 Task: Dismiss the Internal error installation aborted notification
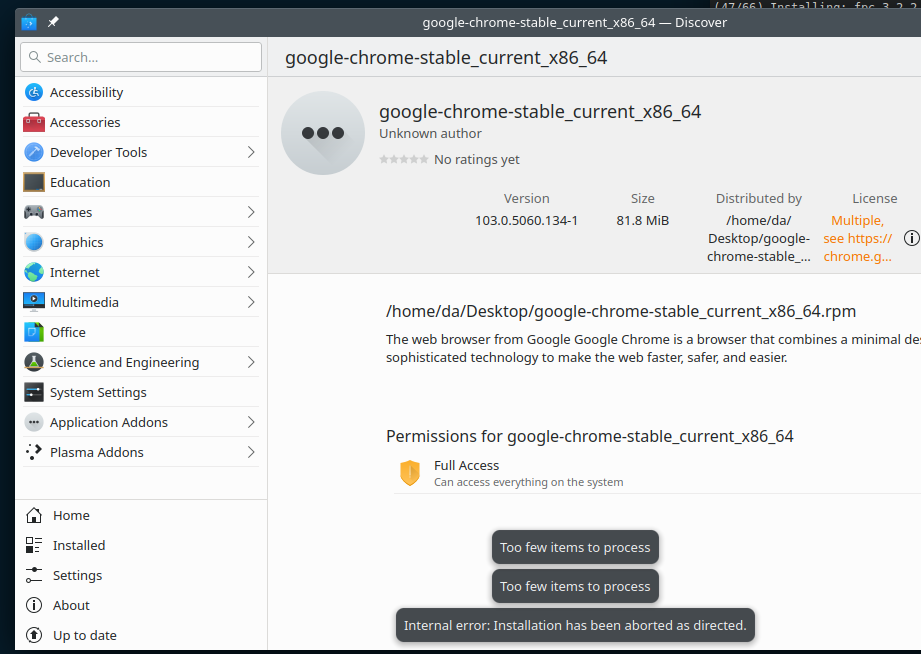(575, 625)
